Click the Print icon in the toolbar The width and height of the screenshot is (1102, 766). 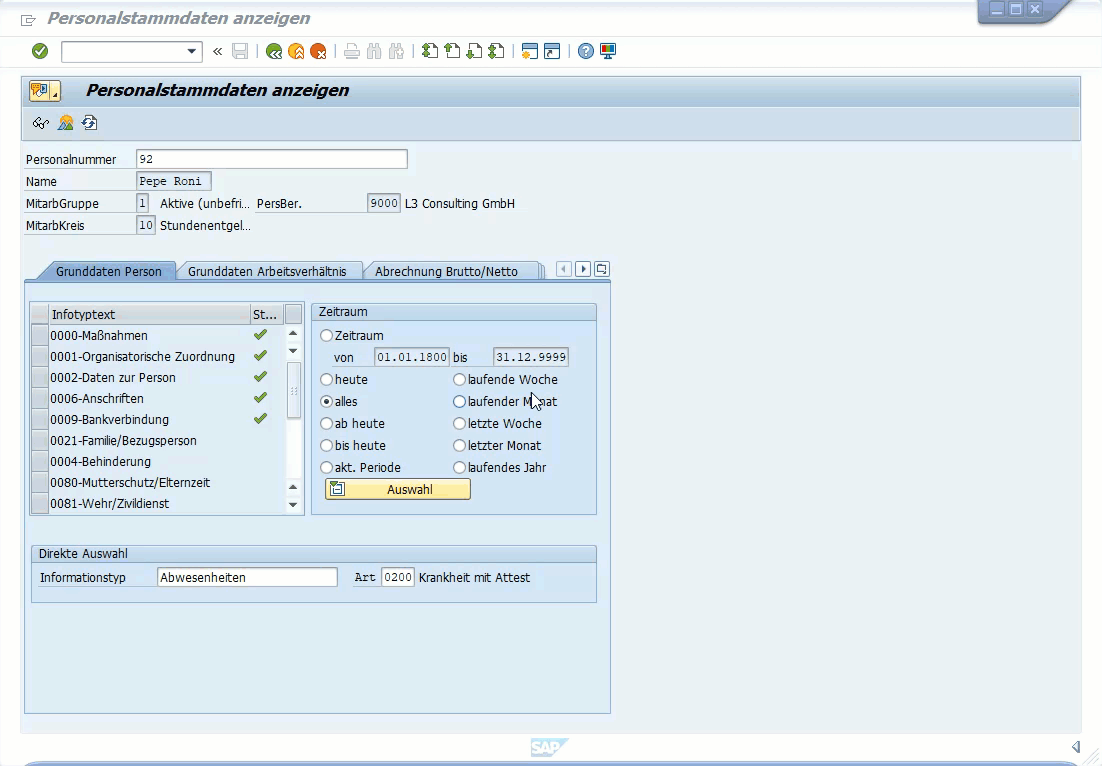click(352, 51)
